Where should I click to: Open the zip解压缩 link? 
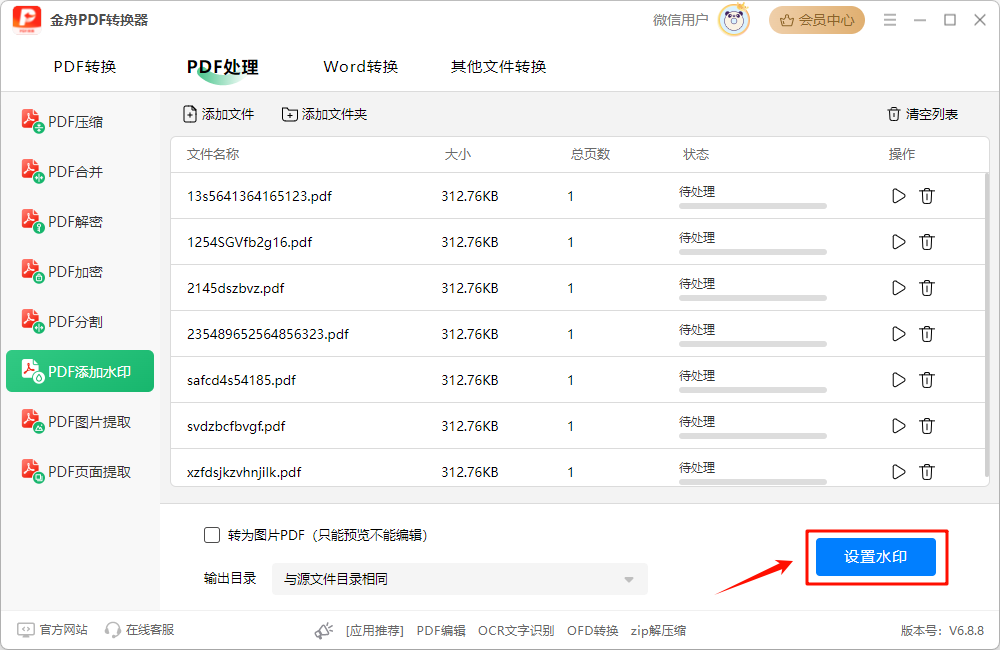point(658,630)
